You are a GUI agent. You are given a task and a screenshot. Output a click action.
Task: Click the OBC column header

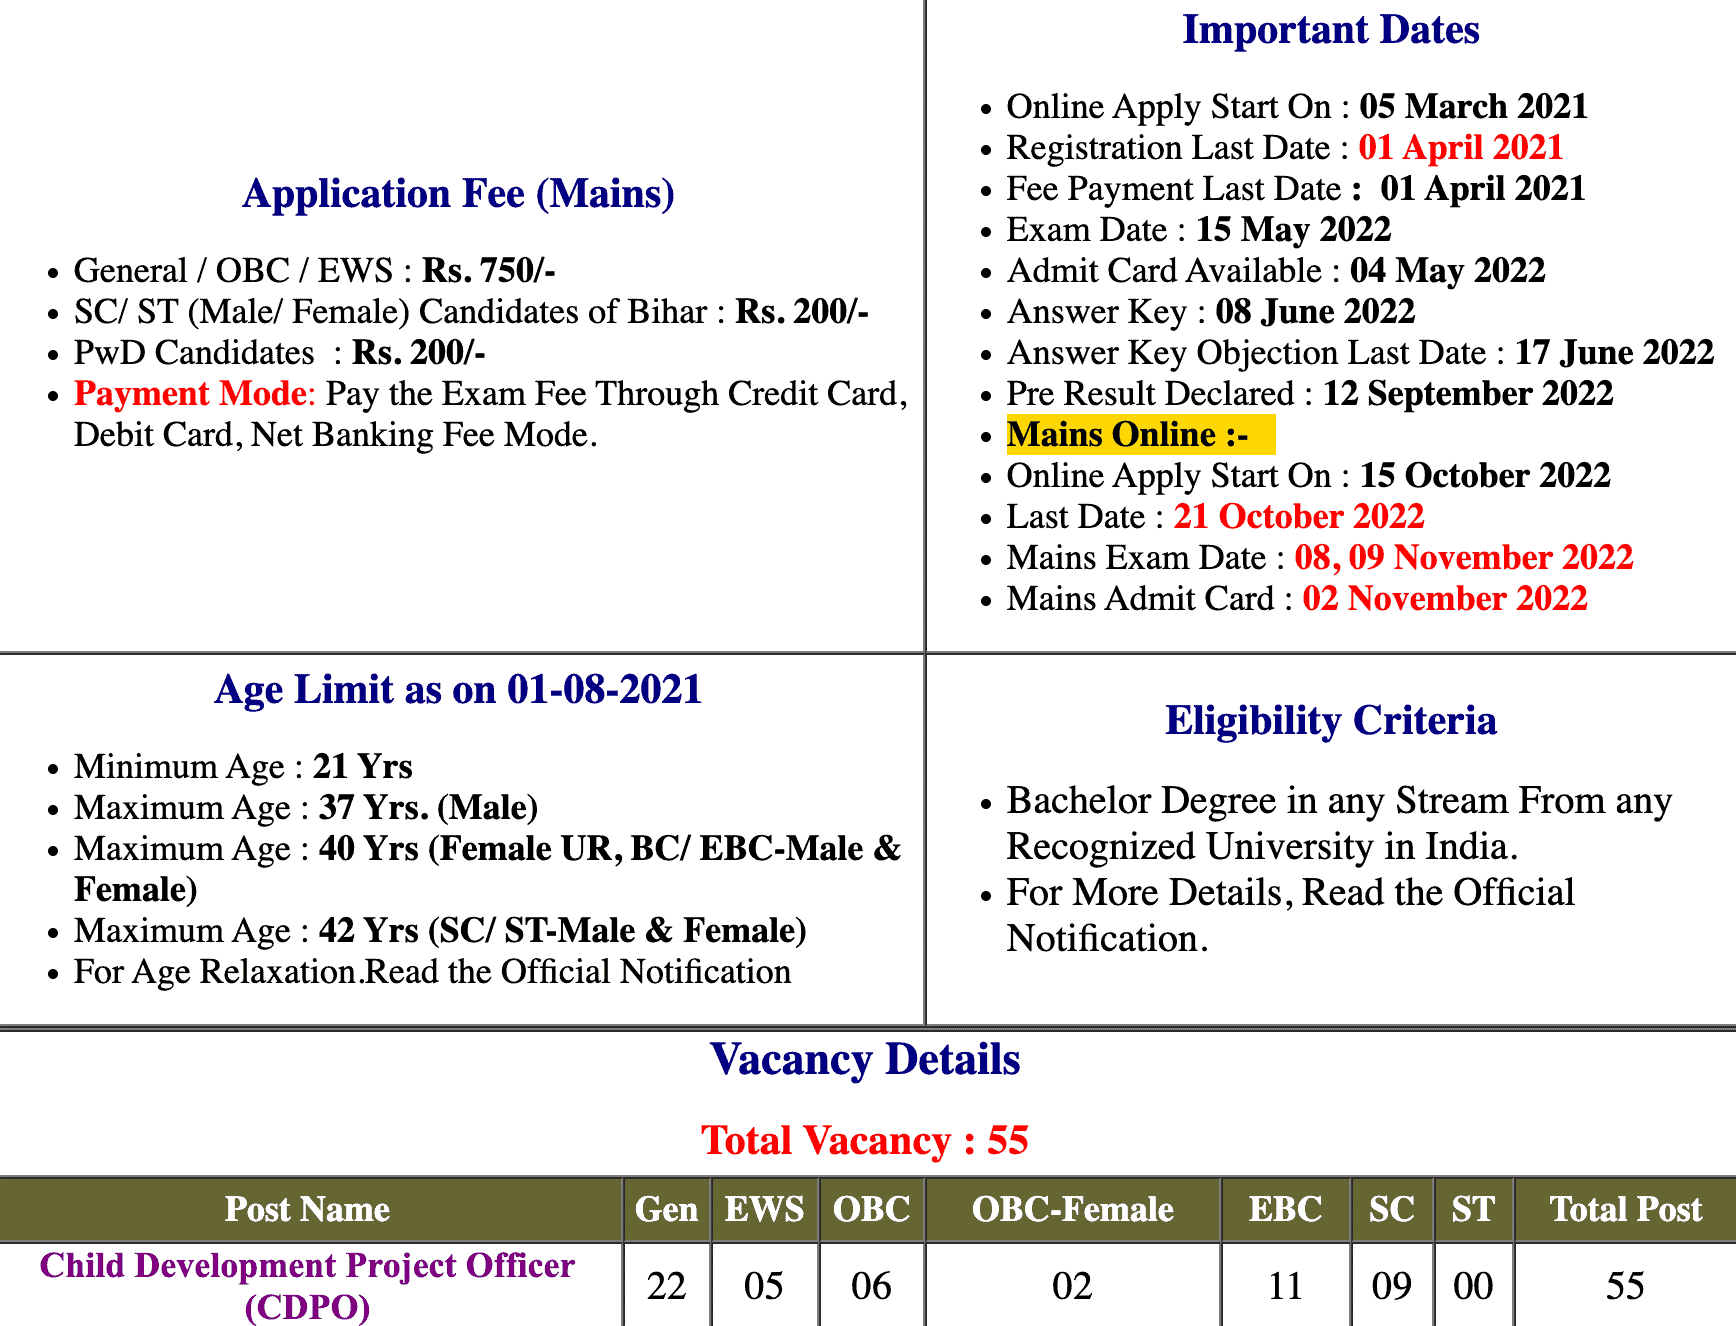pyautogui.click(x=872, y=1210)
